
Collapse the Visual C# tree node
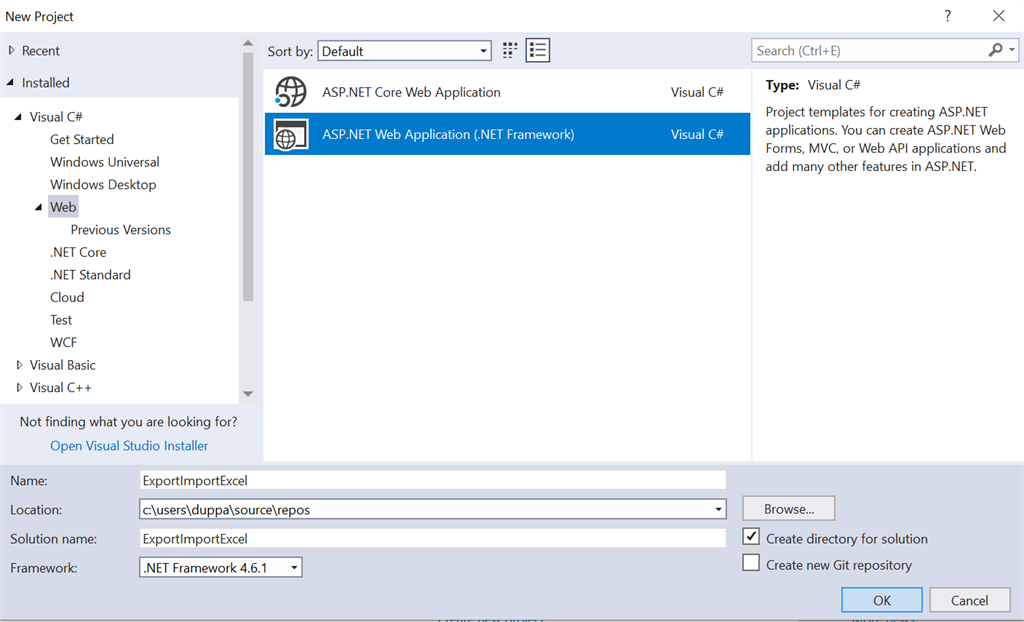[16, 116]
